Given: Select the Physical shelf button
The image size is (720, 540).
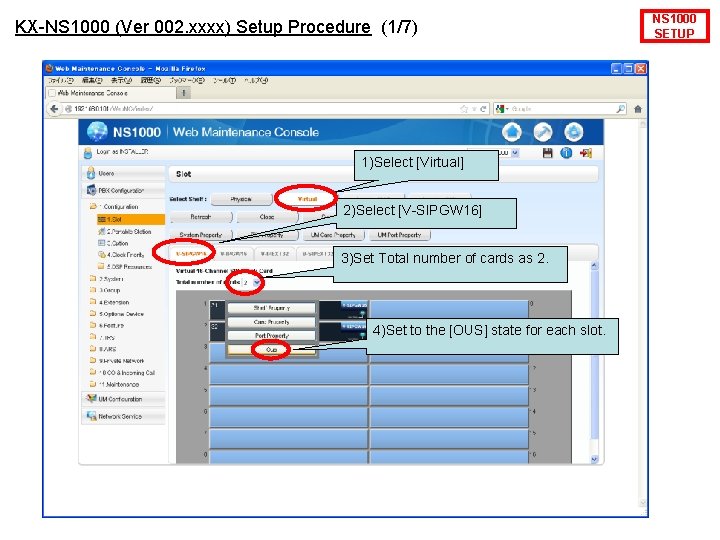Looking at the screenshot, I should (241, 199).
